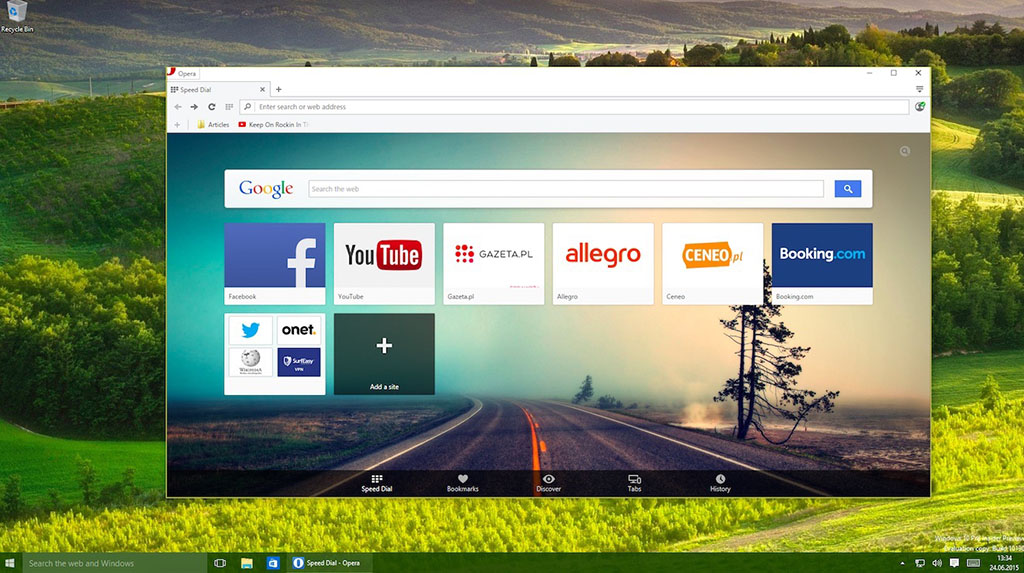
Task: Click the extension icon beside the address bar
Action: (920, 106)
